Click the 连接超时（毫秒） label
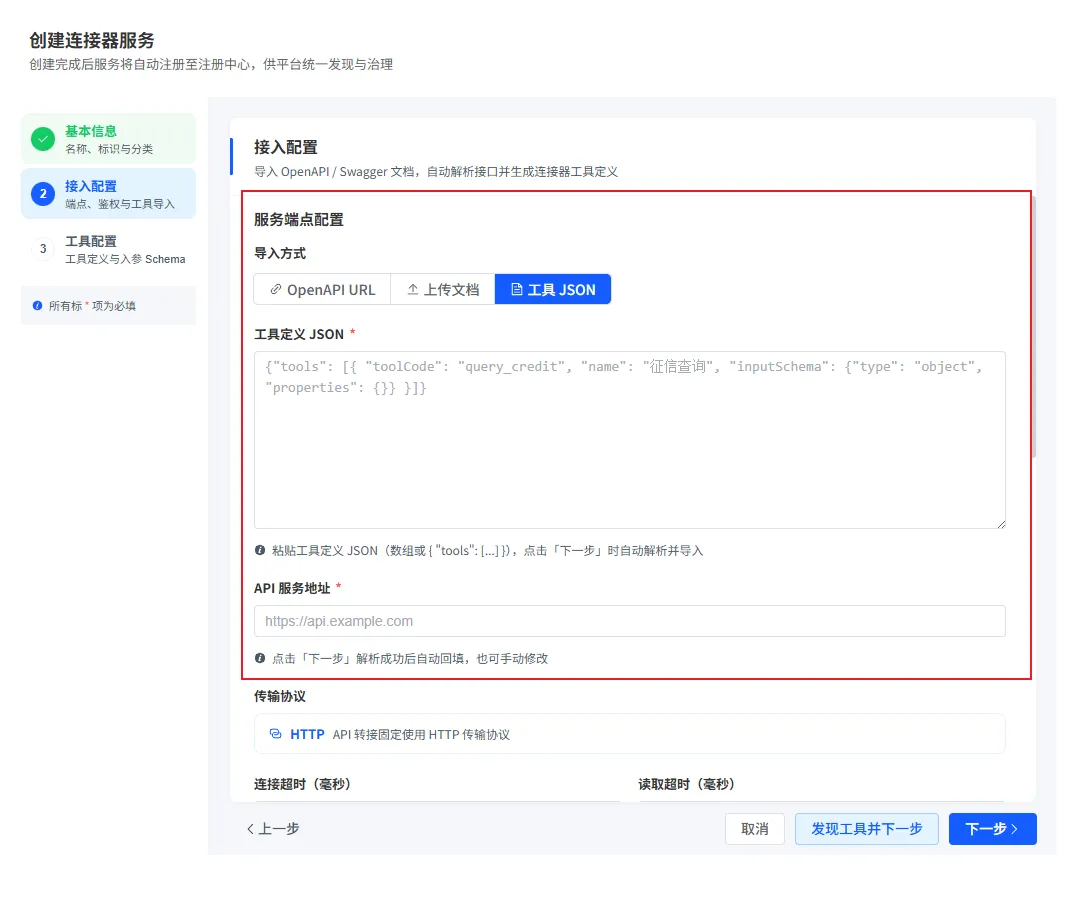 click(x=303, y=784)
